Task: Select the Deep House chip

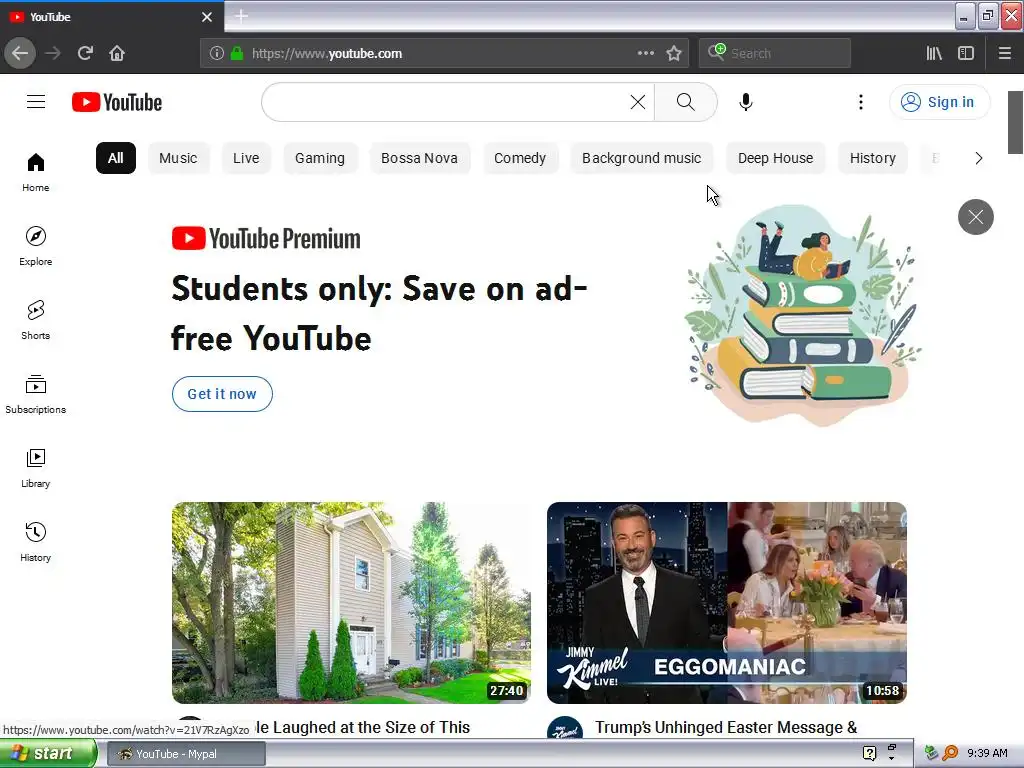Action: tap(775, 158)
